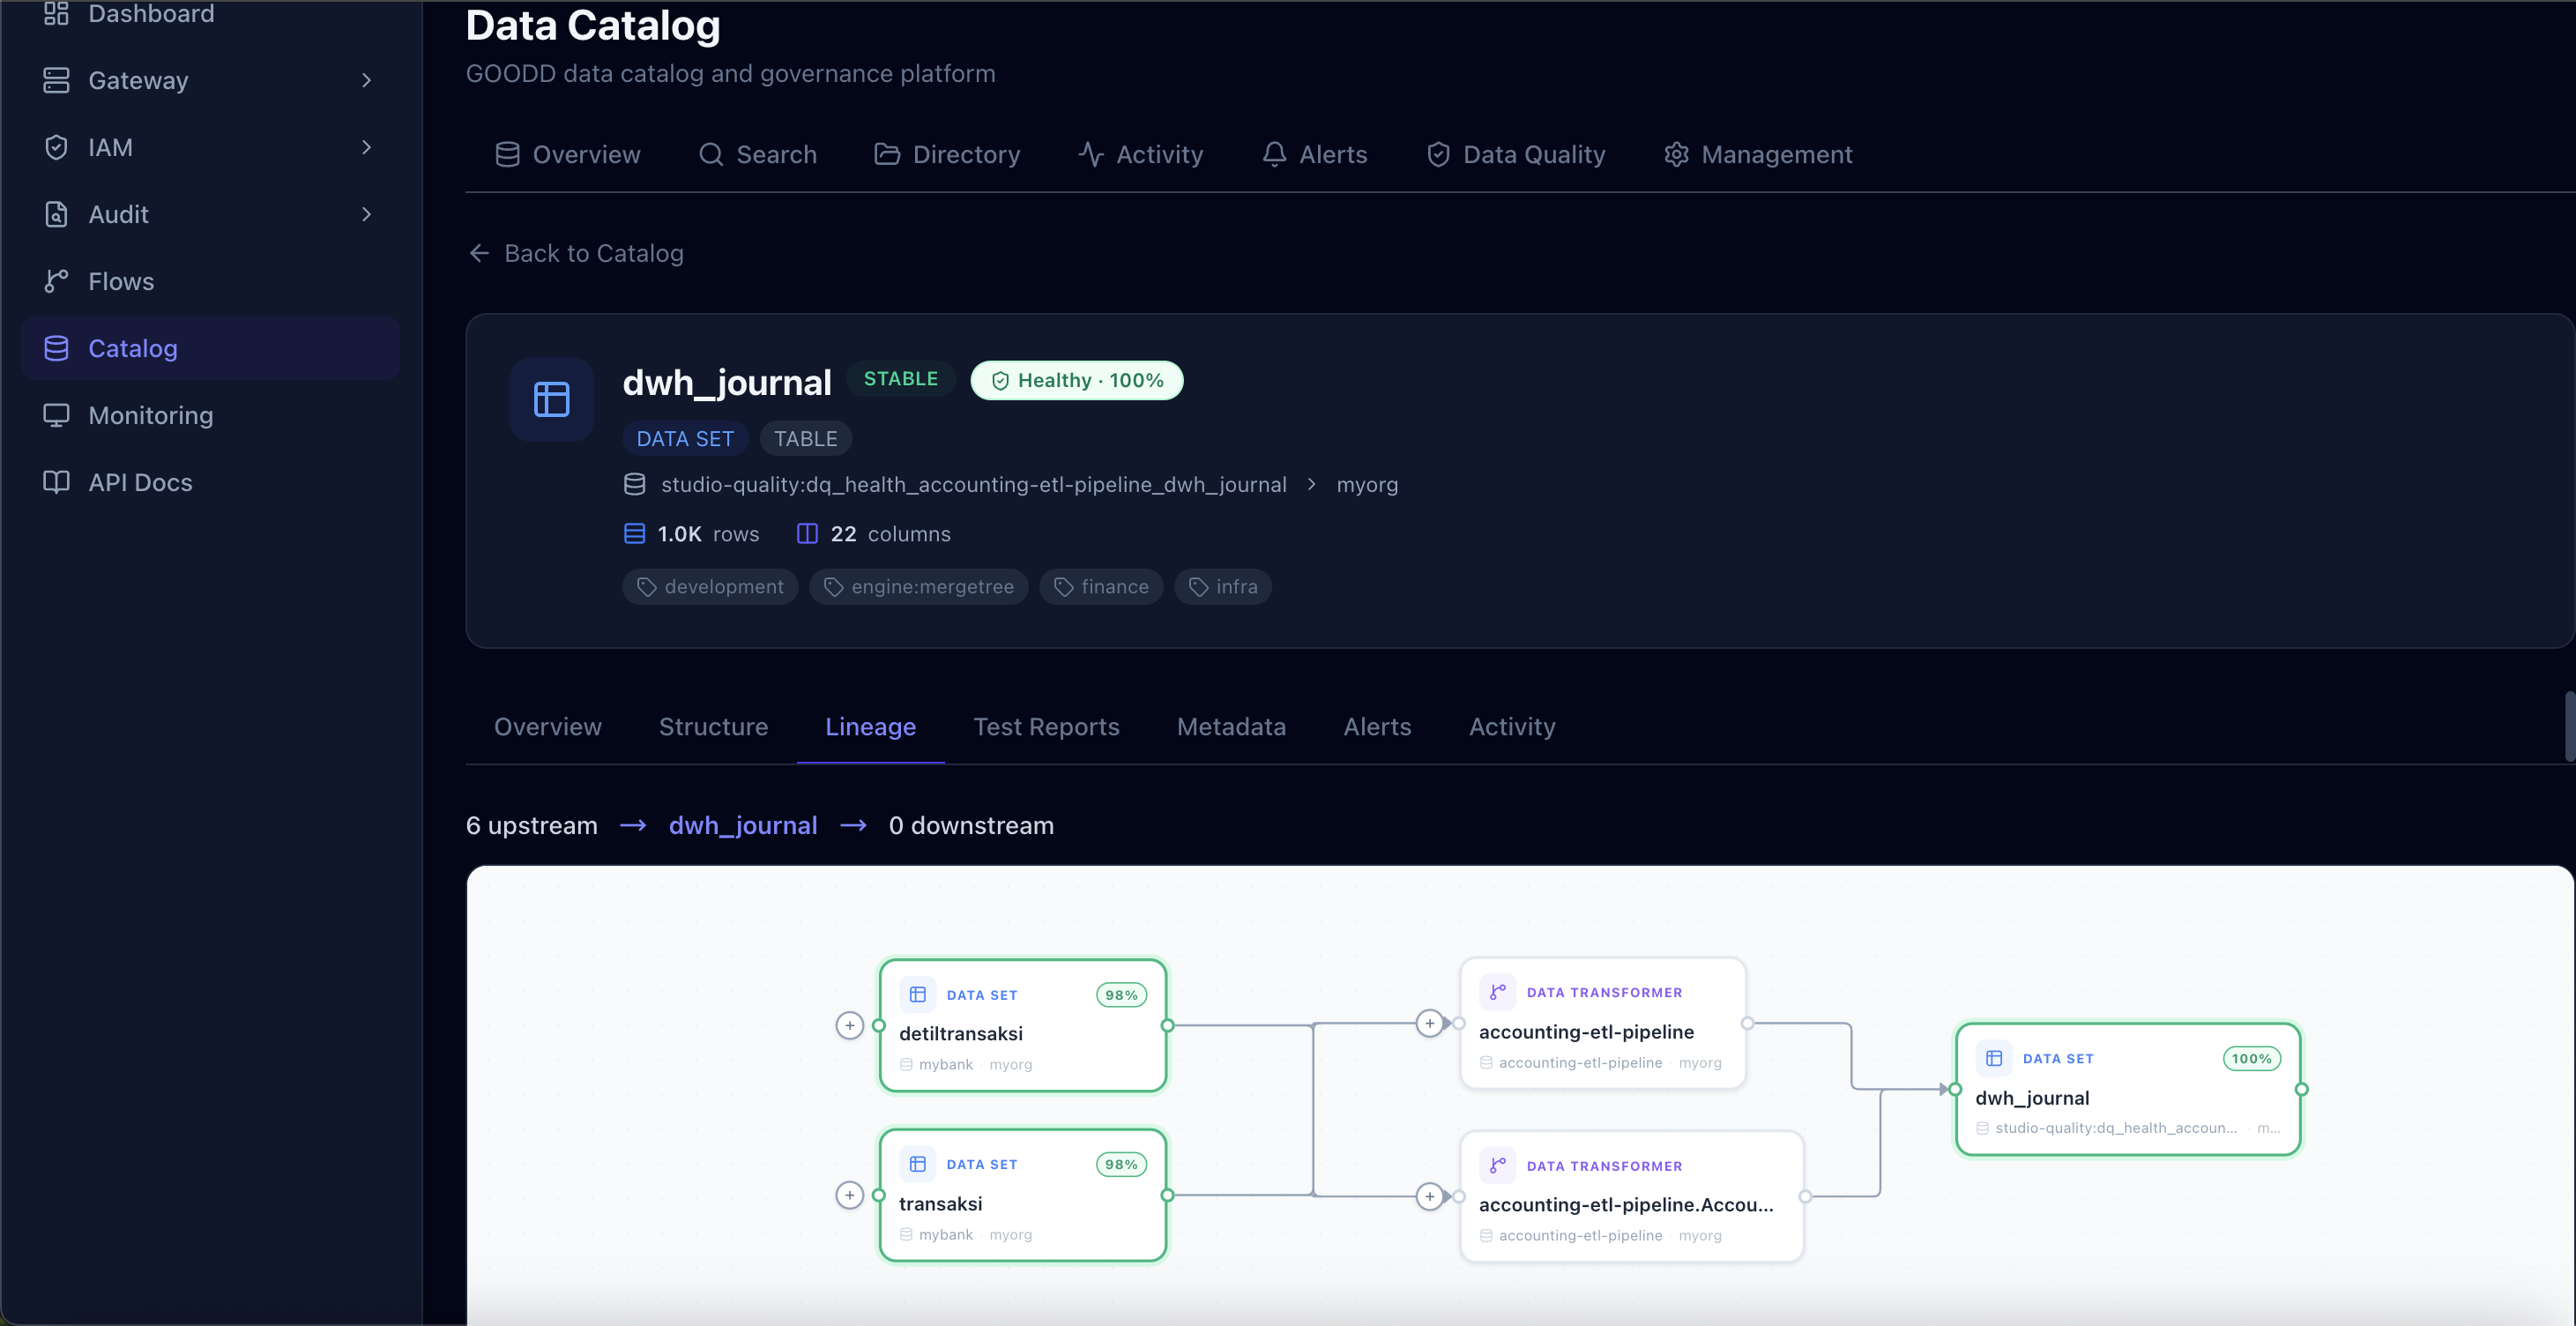Click the Monitoring screen icon in sidebar

coord(56,415)
